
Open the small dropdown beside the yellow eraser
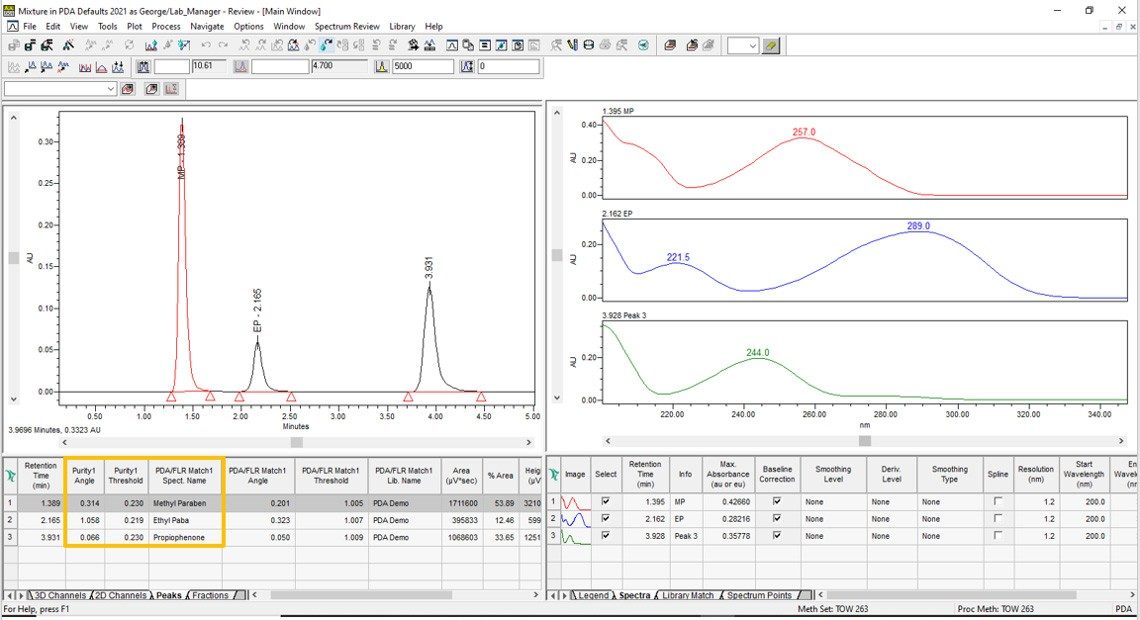(x=743, y=46)
